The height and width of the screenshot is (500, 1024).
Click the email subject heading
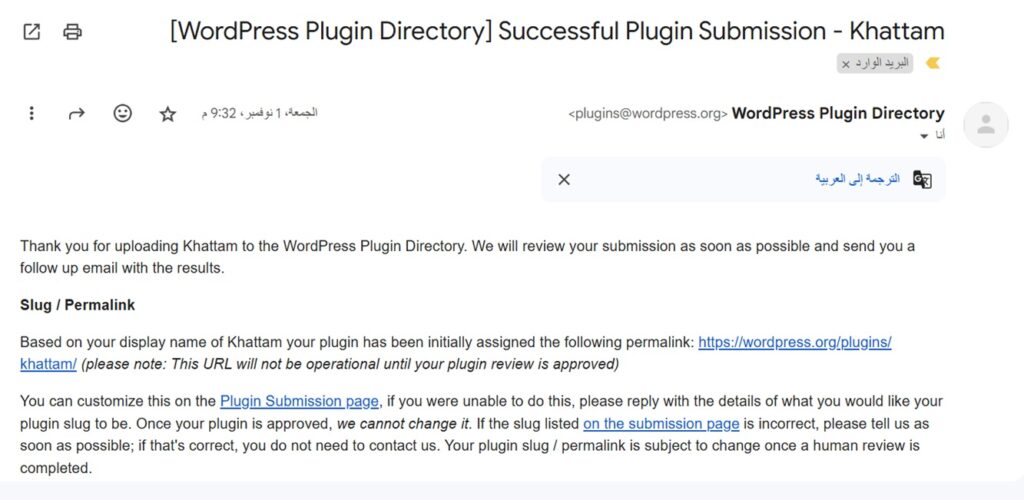[x=557, y=31]
